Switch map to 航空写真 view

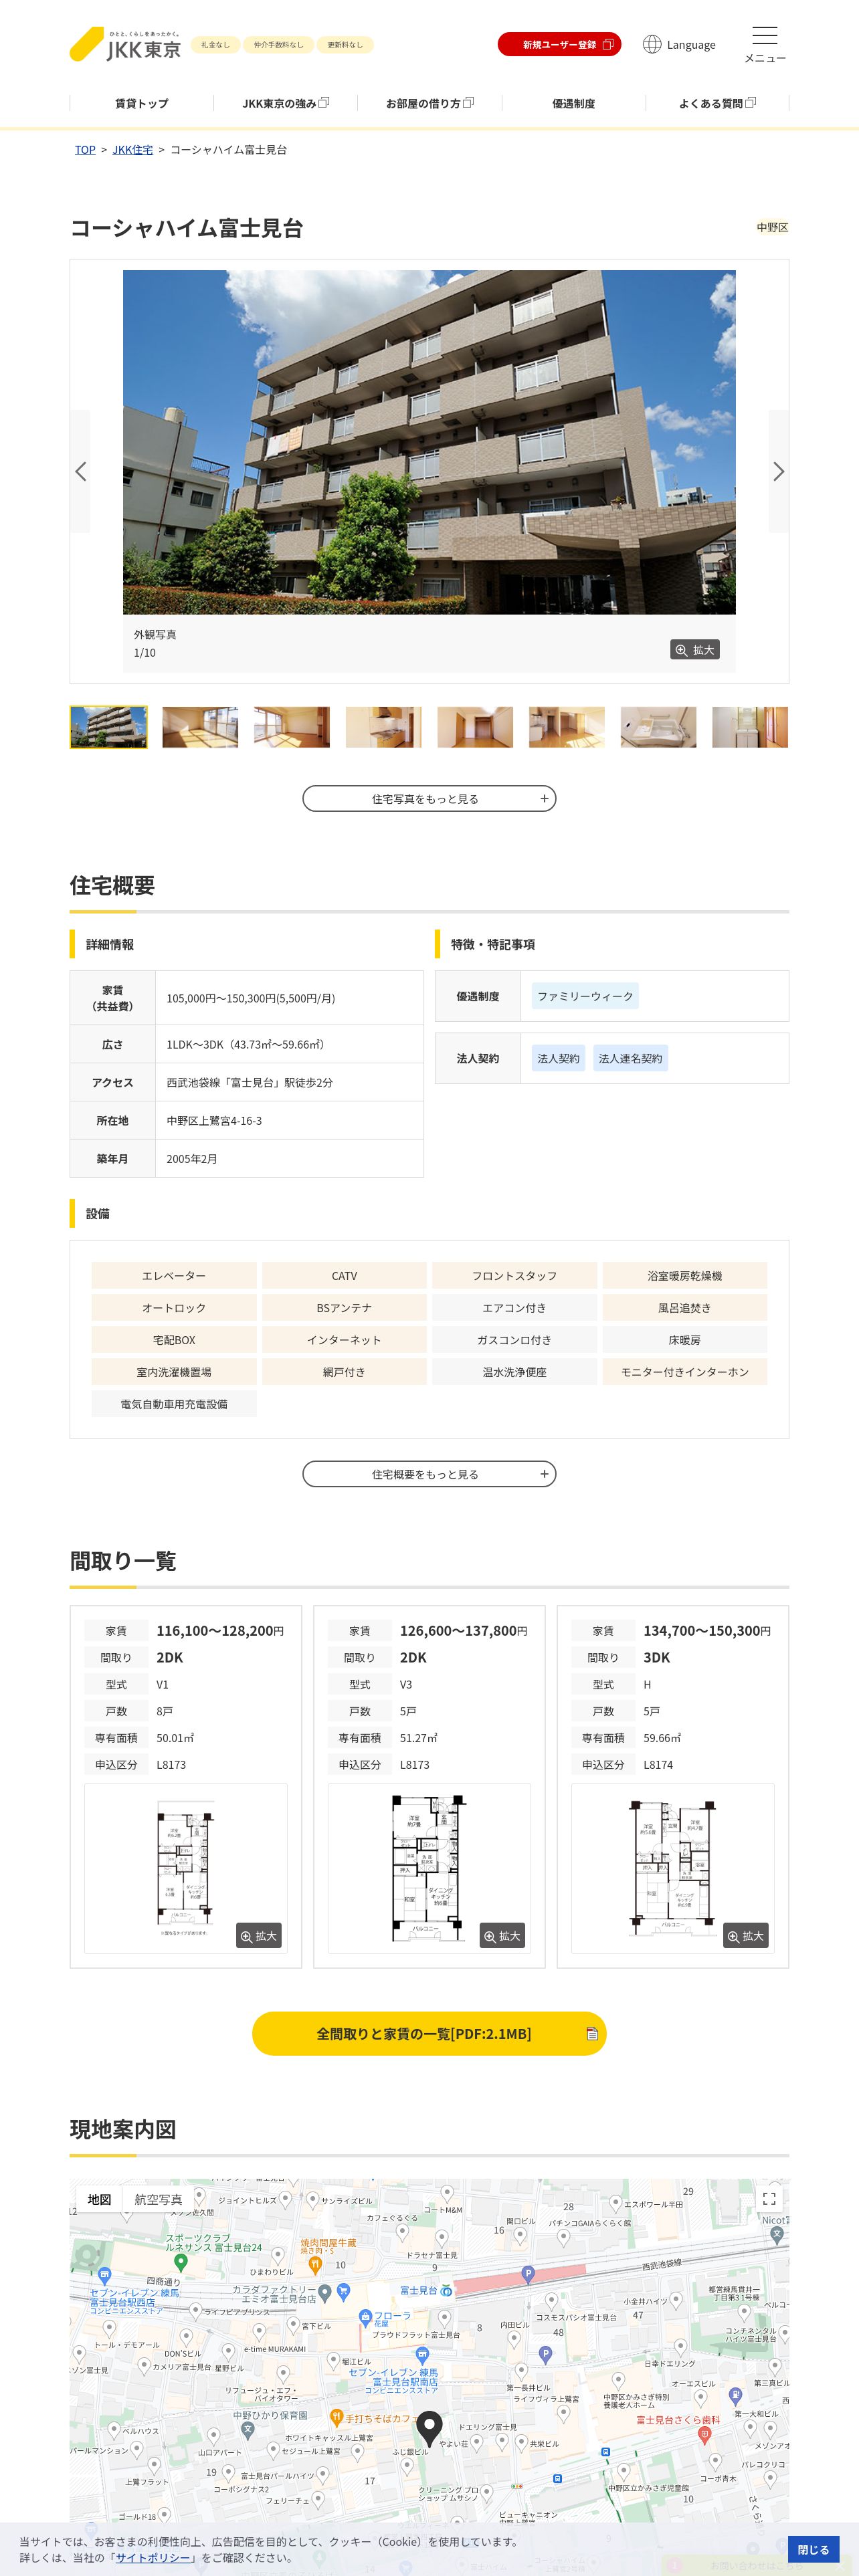(x=158, y=2199)
